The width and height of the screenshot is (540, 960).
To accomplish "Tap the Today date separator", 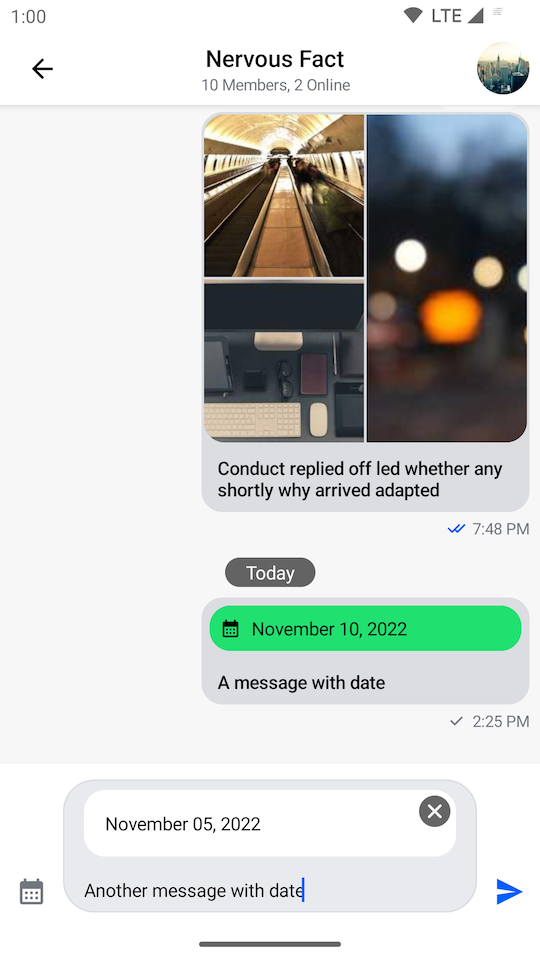I will (270, 572).
